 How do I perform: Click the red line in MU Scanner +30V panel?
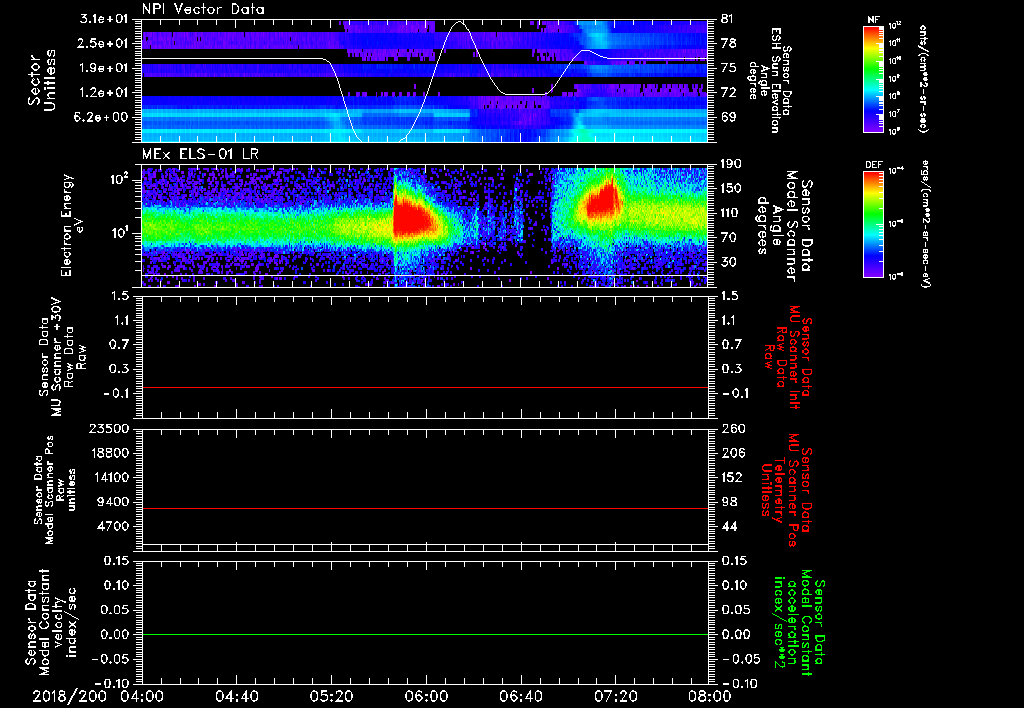tap(425, 387)
